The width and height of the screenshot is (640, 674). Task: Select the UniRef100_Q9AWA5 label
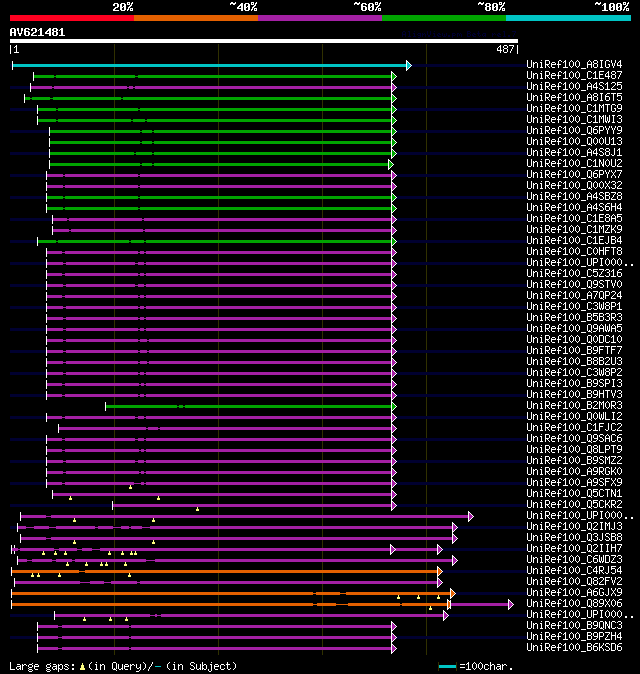(574, 328)
